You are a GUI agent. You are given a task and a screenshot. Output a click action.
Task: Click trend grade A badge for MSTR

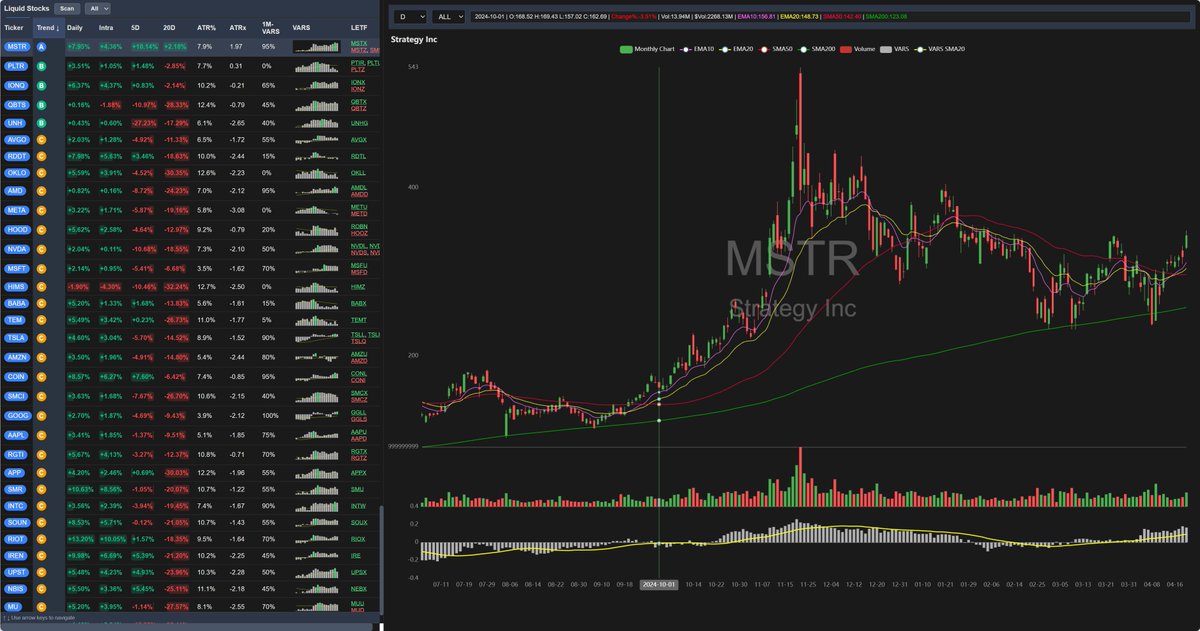coord(42,47)
